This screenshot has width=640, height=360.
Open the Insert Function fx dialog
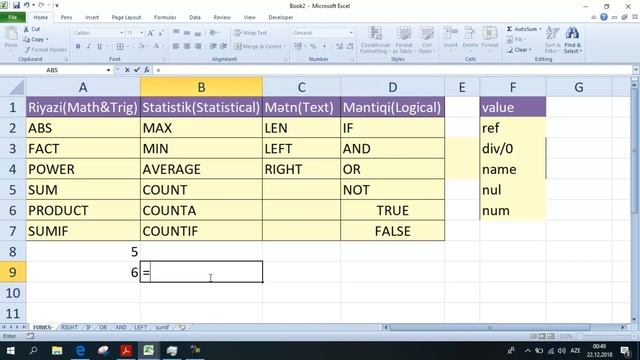pyautogui.click(x=147, y=70)
